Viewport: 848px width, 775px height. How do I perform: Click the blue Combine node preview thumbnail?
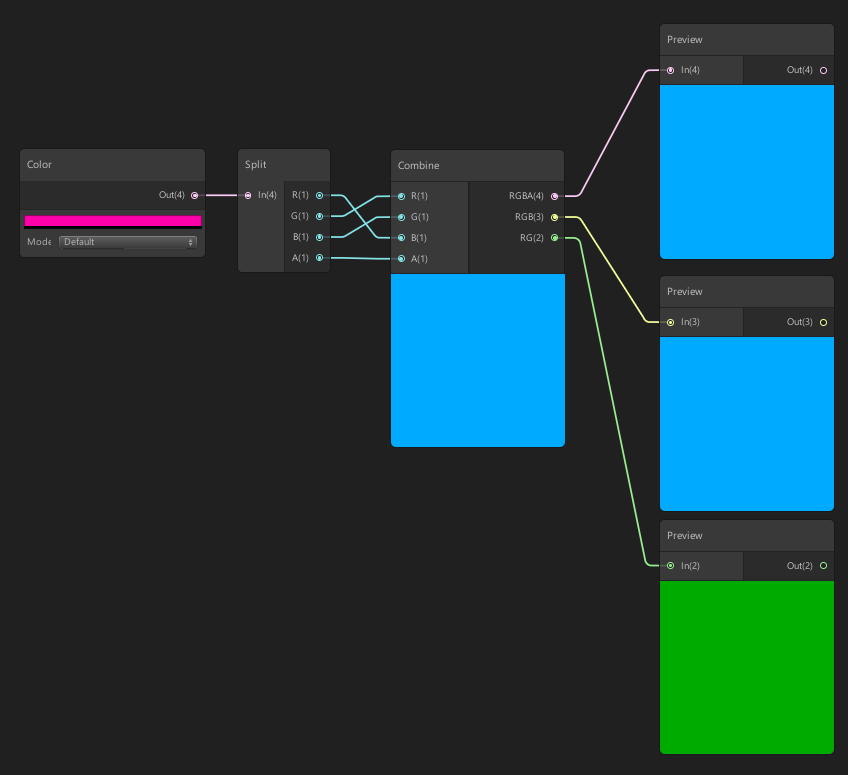[477, 360]
